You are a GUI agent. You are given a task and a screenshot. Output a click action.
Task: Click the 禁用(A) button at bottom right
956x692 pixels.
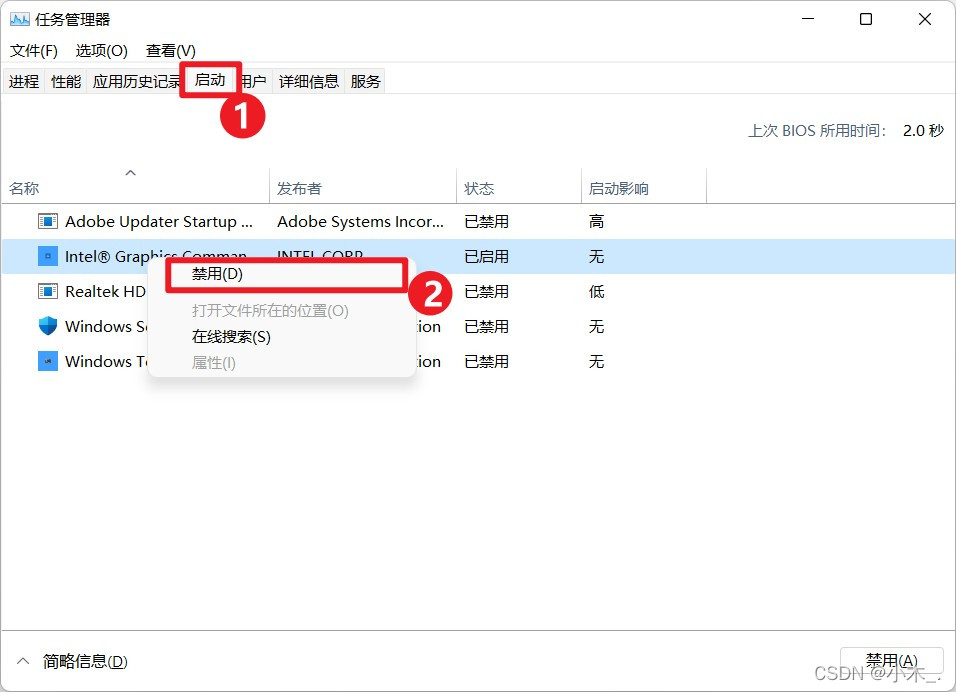(891, 661)
